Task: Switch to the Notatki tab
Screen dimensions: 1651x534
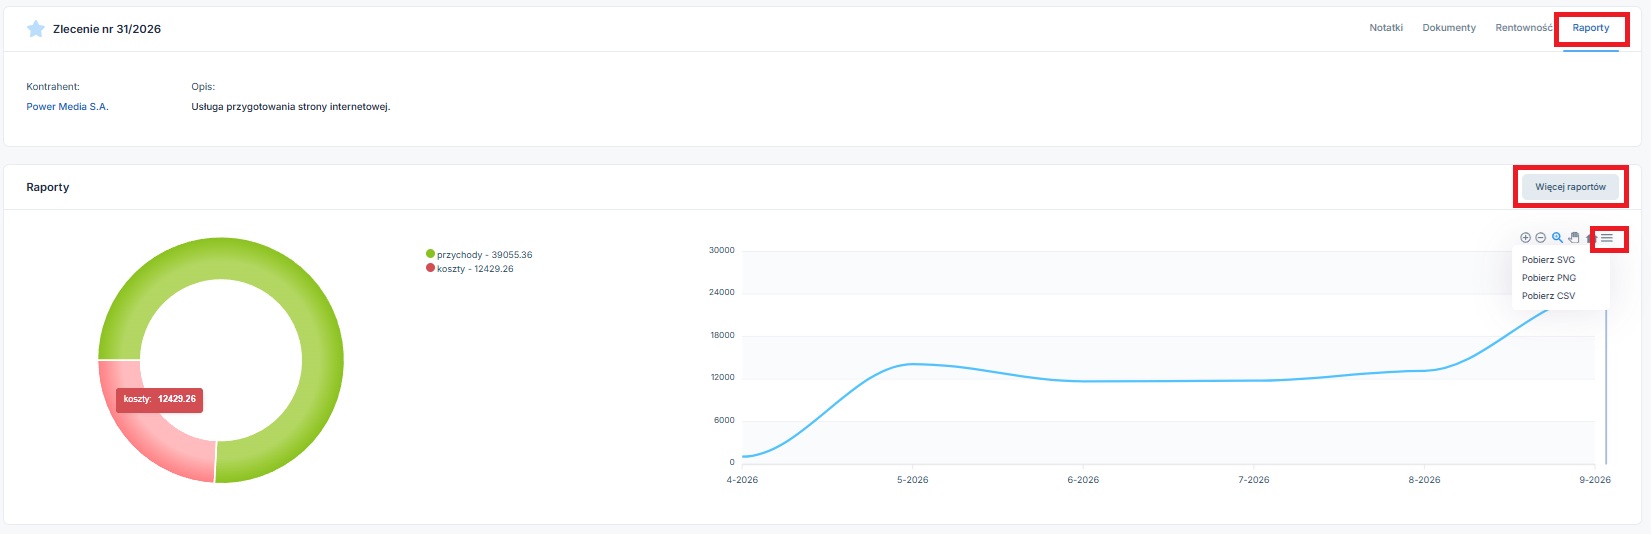Action: click(x=1386, y=28)
